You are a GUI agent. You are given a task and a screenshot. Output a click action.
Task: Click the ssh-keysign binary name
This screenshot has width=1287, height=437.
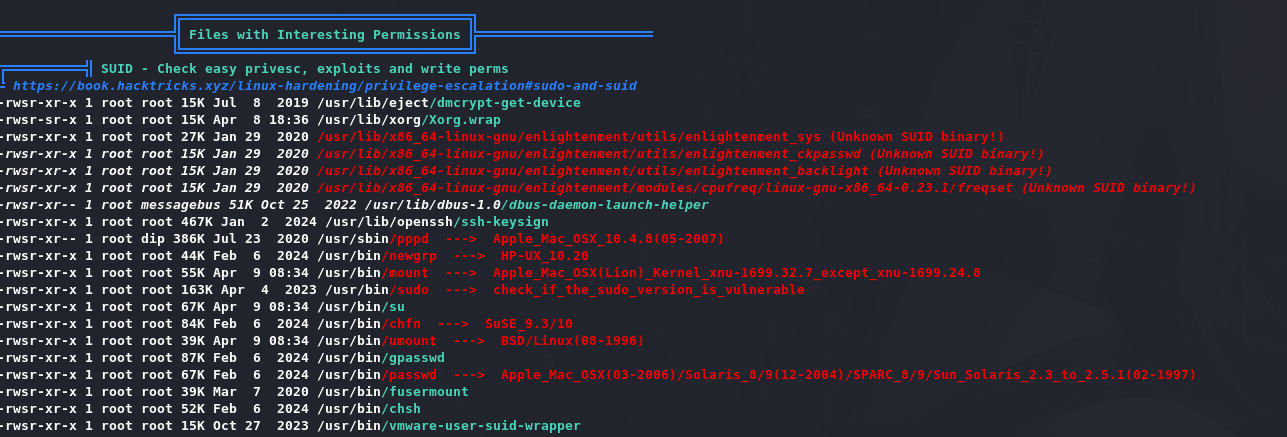[x=500, y=222]
